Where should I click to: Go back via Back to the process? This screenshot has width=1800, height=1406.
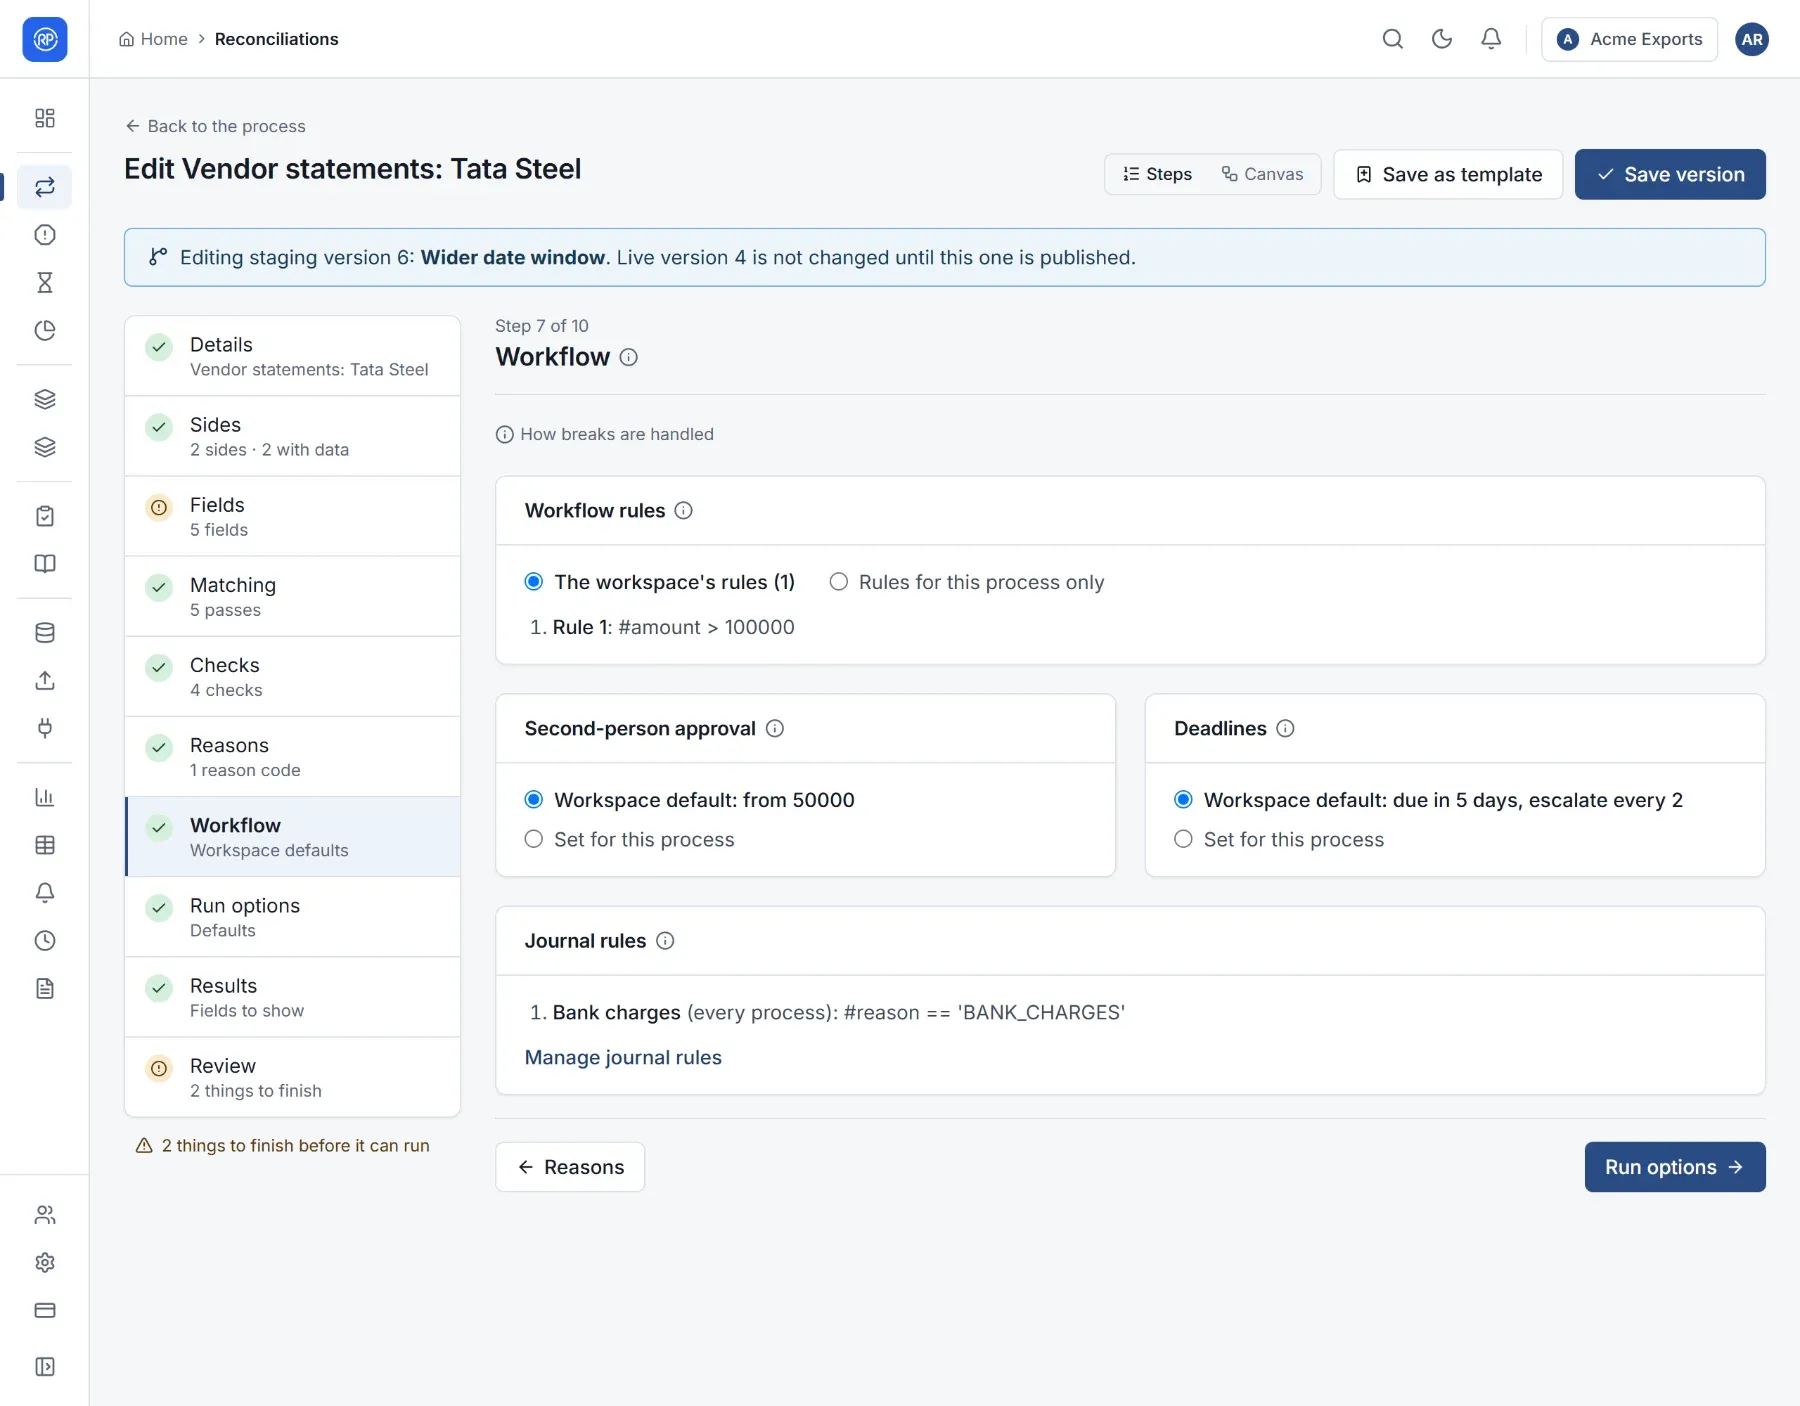(x=215, y=126)
